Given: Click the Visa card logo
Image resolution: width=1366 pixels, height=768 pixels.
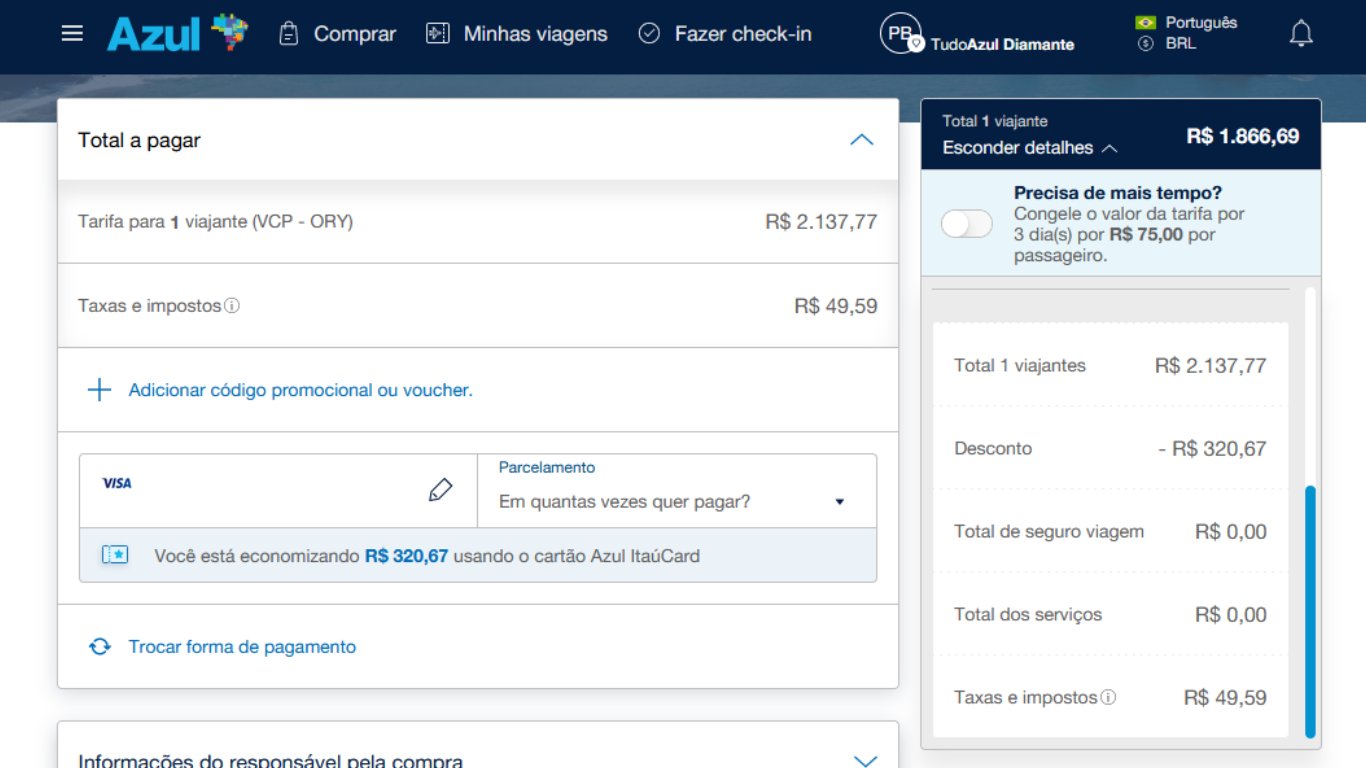Looking at the screenshot, I should (117, 483).
